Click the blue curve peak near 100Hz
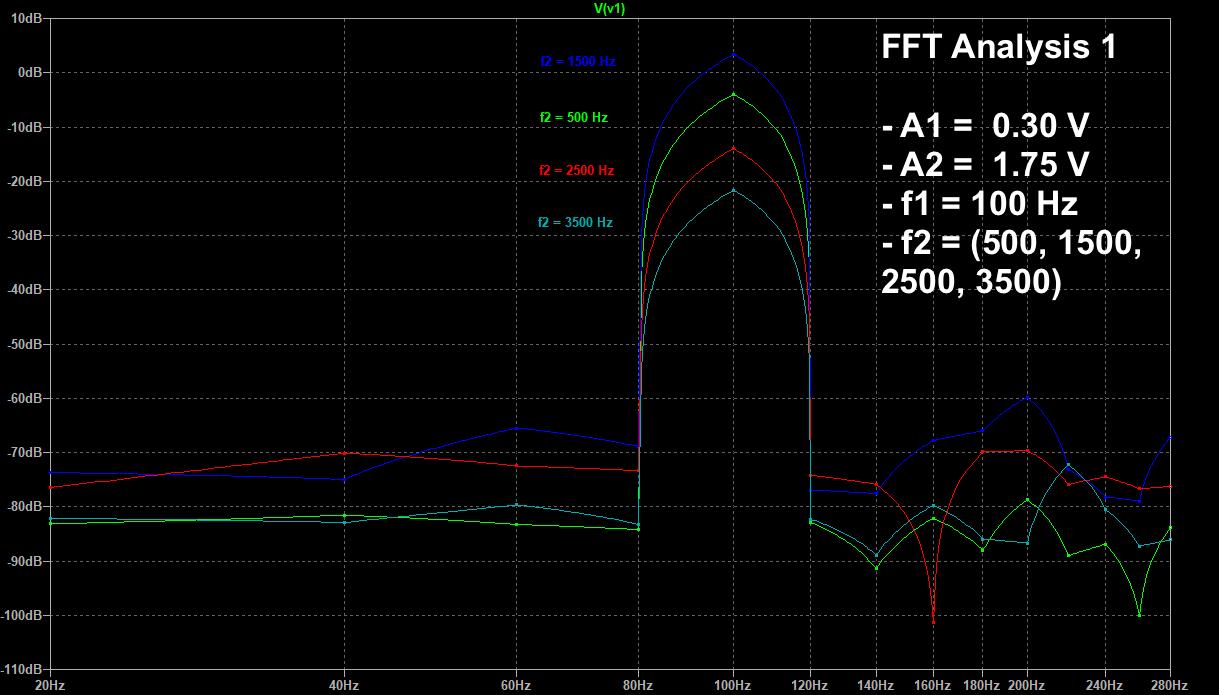This screenshot has width=1219, height=695. (x=732, y=55)
